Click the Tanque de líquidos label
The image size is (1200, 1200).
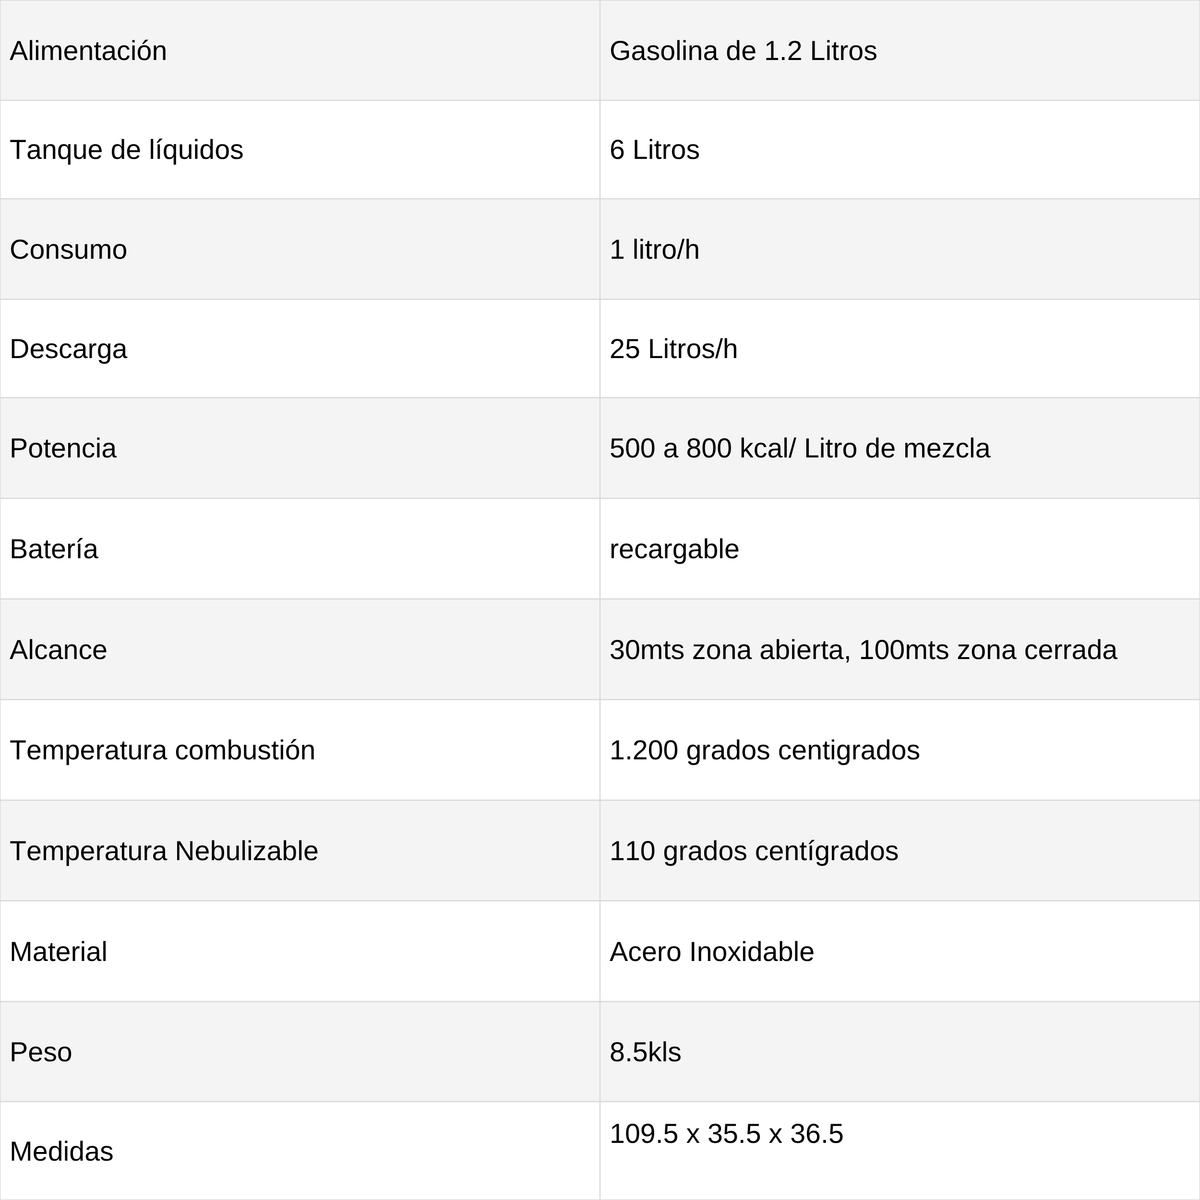[x=126, y=150]
